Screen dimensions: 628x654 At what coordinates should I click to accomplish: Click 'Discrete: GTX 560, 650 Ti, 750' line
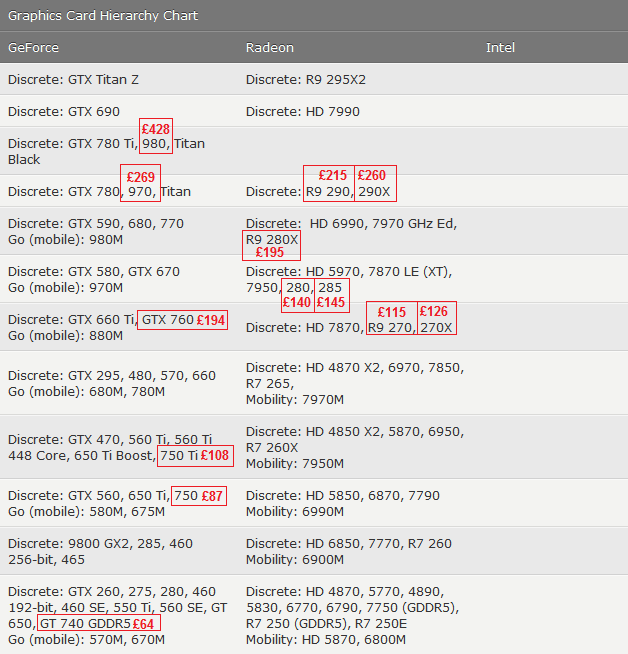point(103,495)
